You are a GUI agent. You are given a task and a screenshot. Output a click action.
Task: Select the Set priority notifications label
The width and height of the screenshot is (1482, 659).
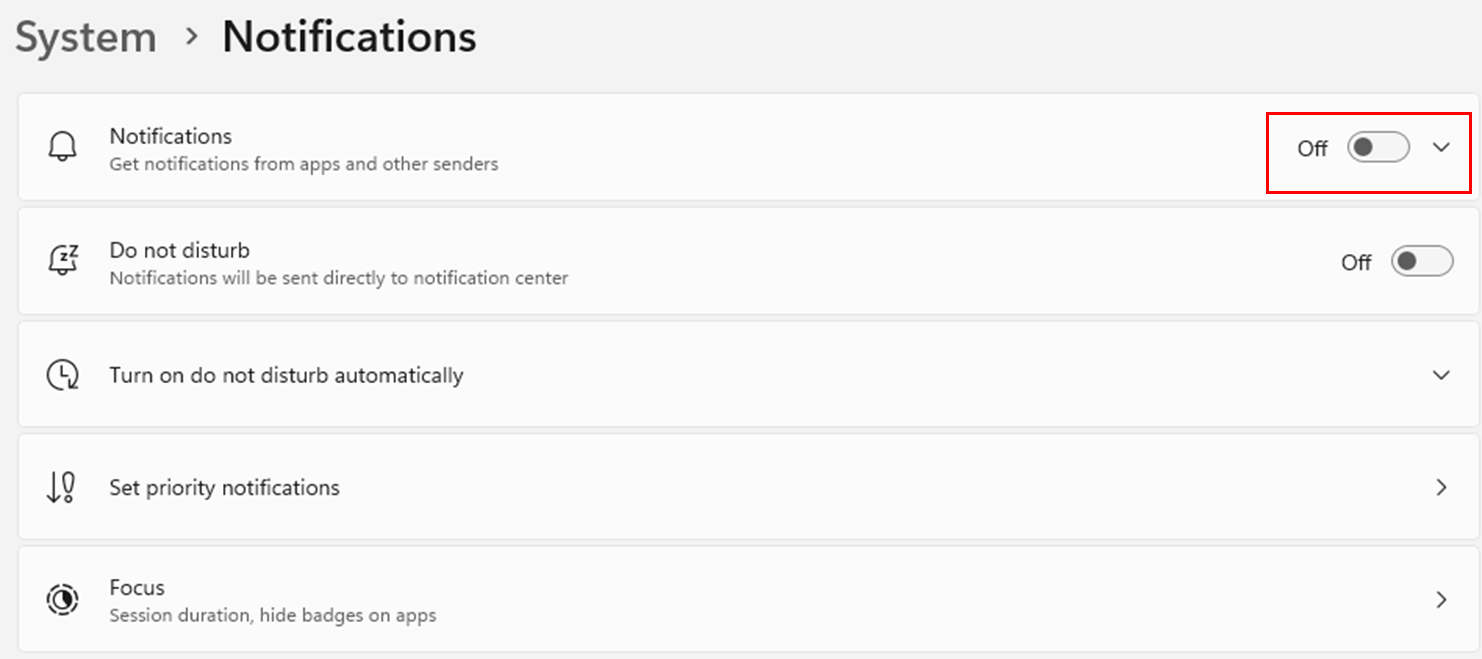pos(224,488)
